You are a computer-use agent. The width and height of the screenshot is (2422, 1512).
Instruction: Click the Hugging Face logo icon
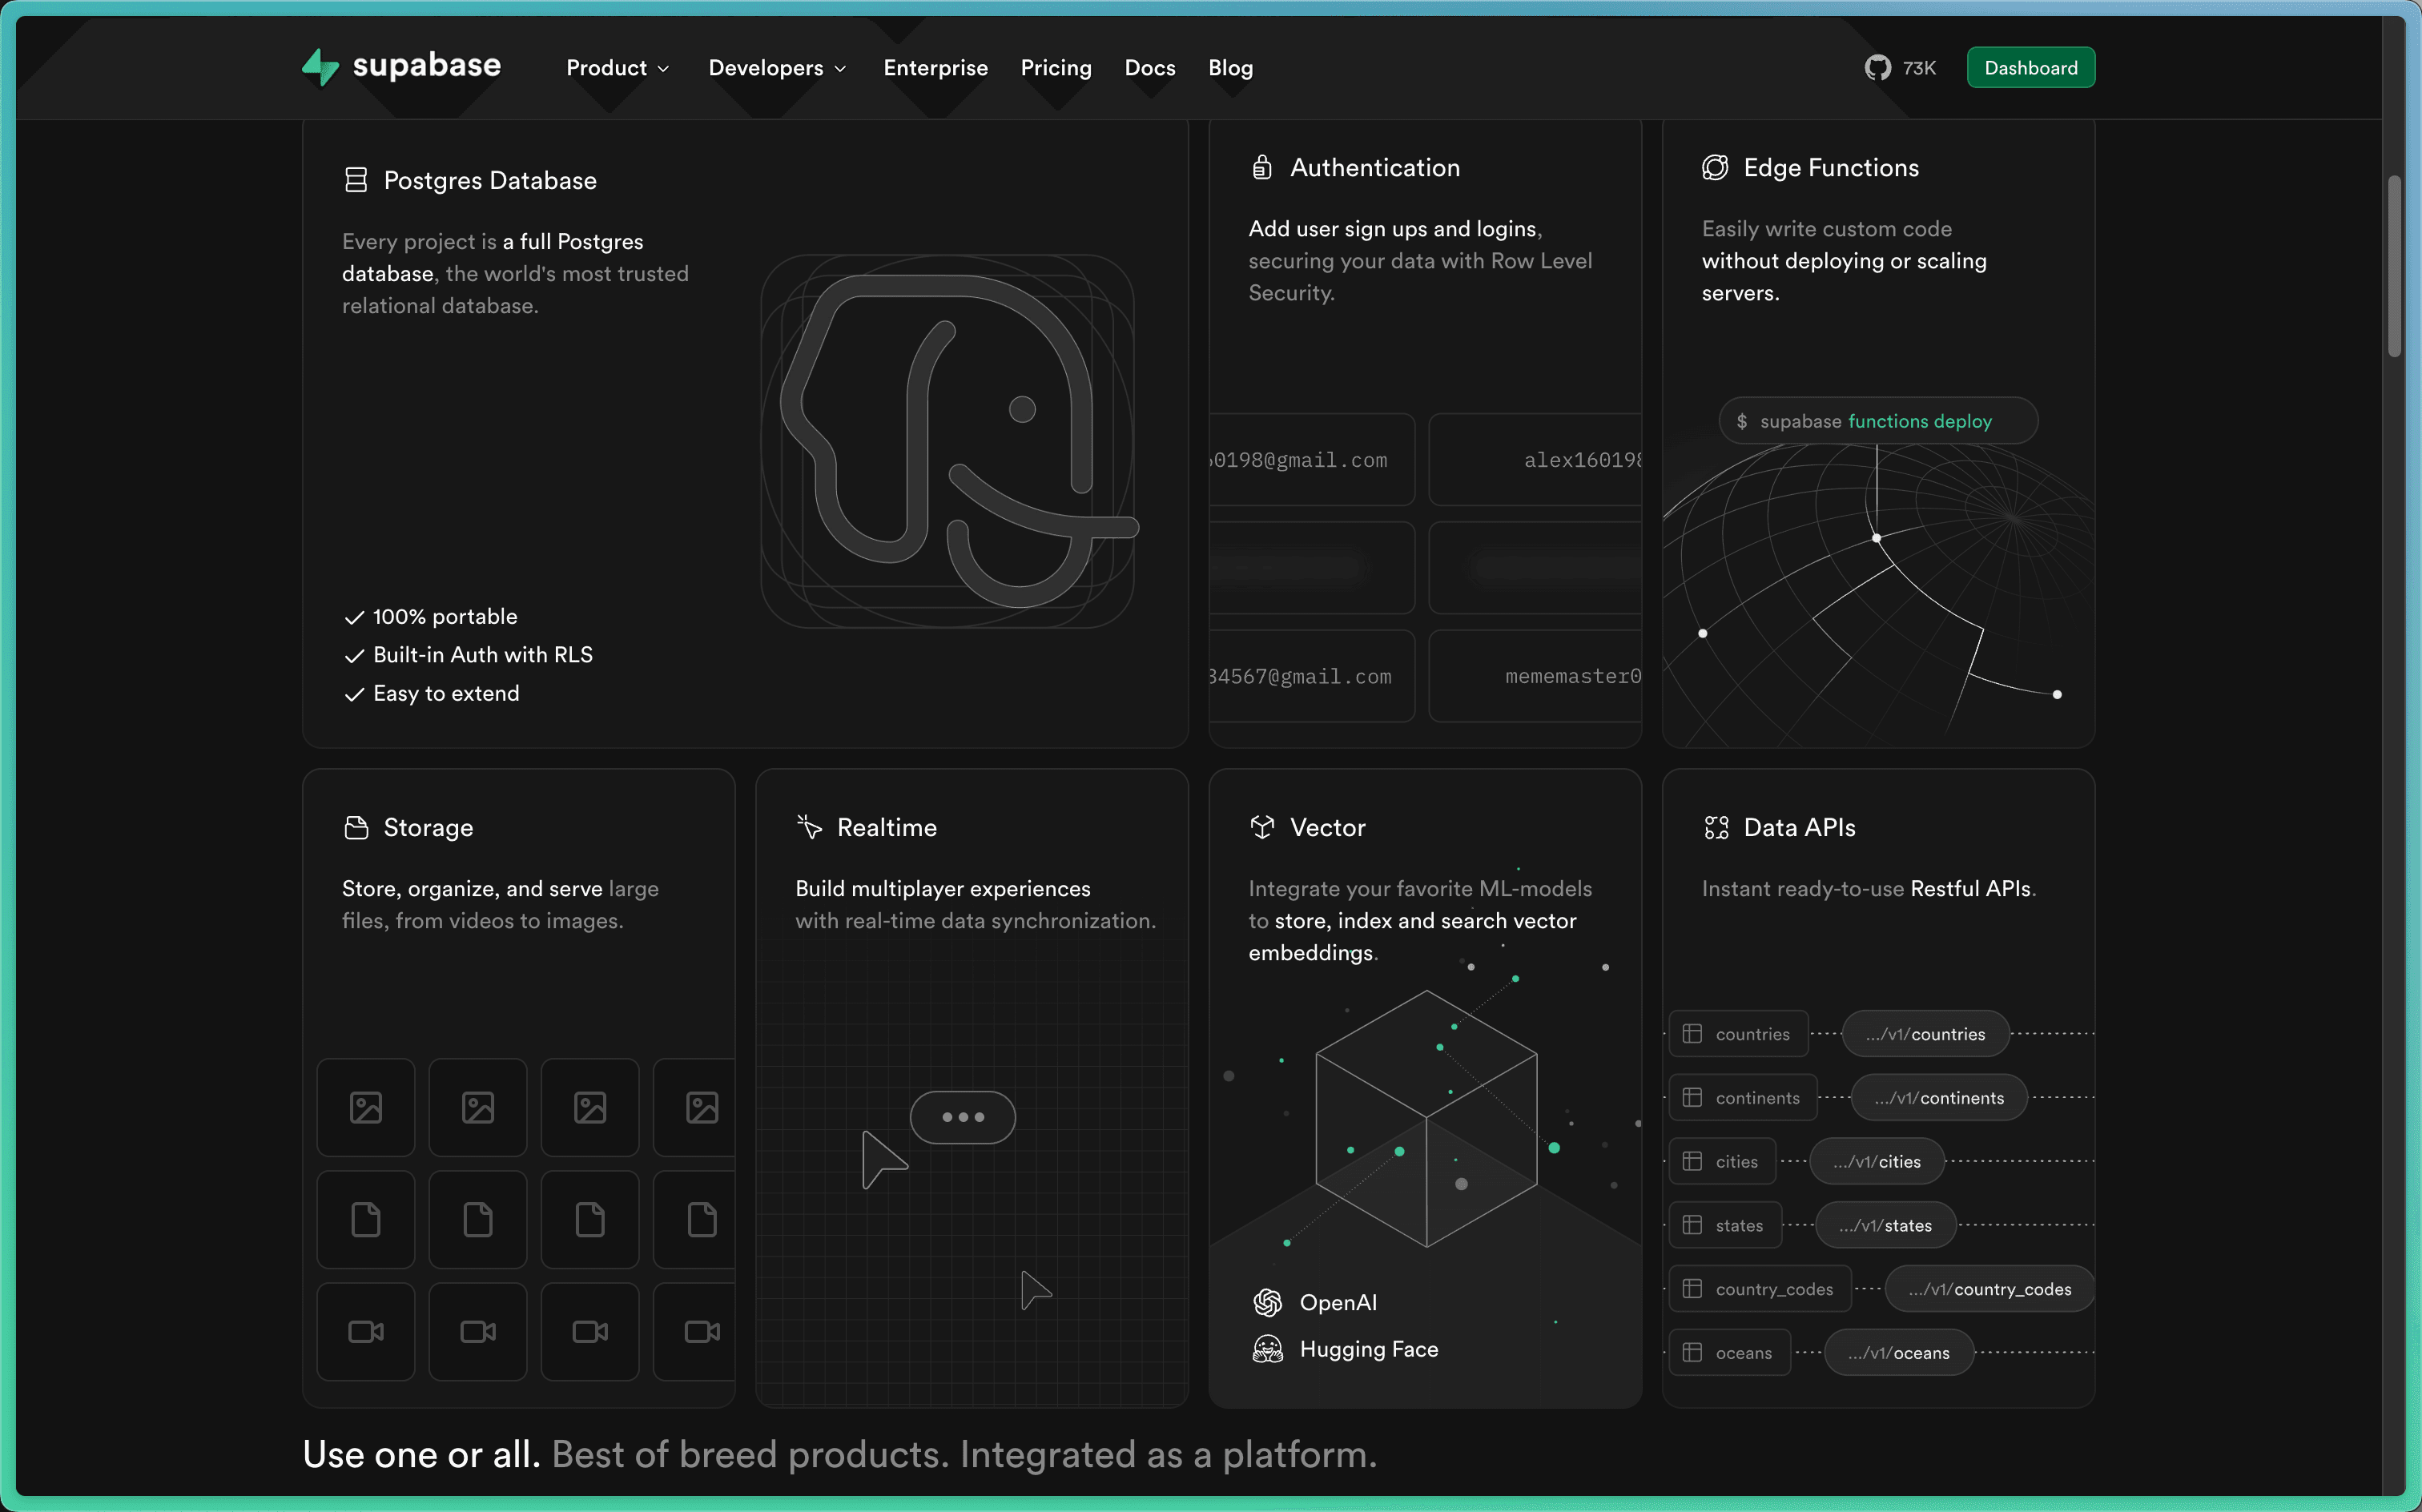tap(1267, 1349)
